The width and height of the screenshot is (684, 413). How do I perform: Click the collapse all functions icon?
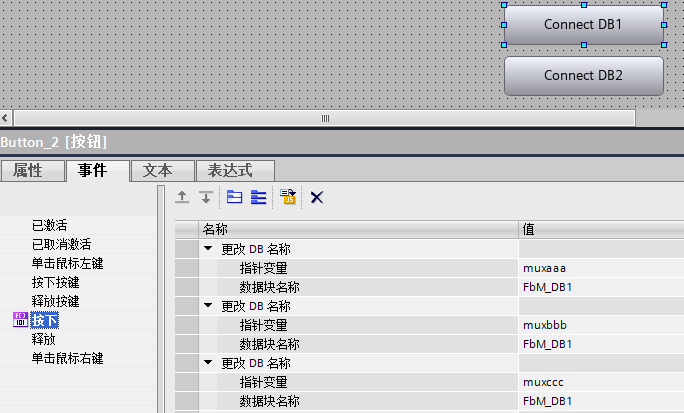coord(258,198)
